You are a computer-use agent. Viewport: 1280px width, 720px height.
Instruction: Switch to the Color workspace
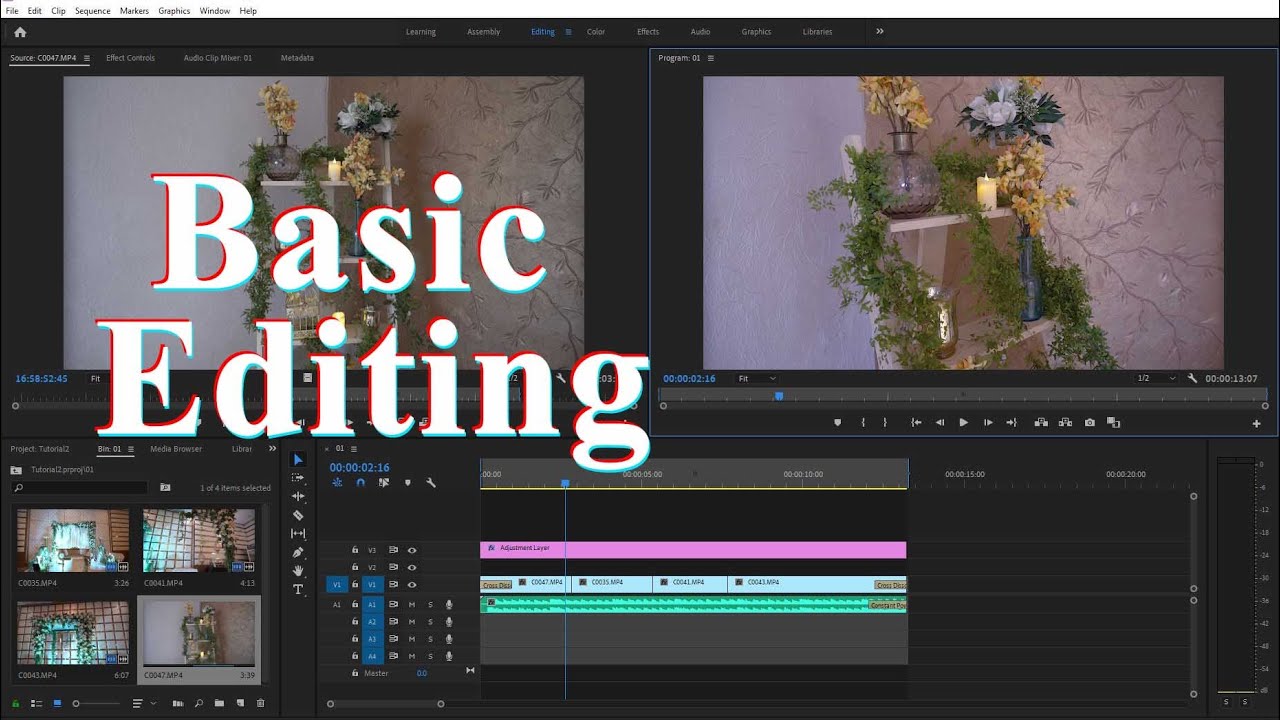tap(596, 32)
